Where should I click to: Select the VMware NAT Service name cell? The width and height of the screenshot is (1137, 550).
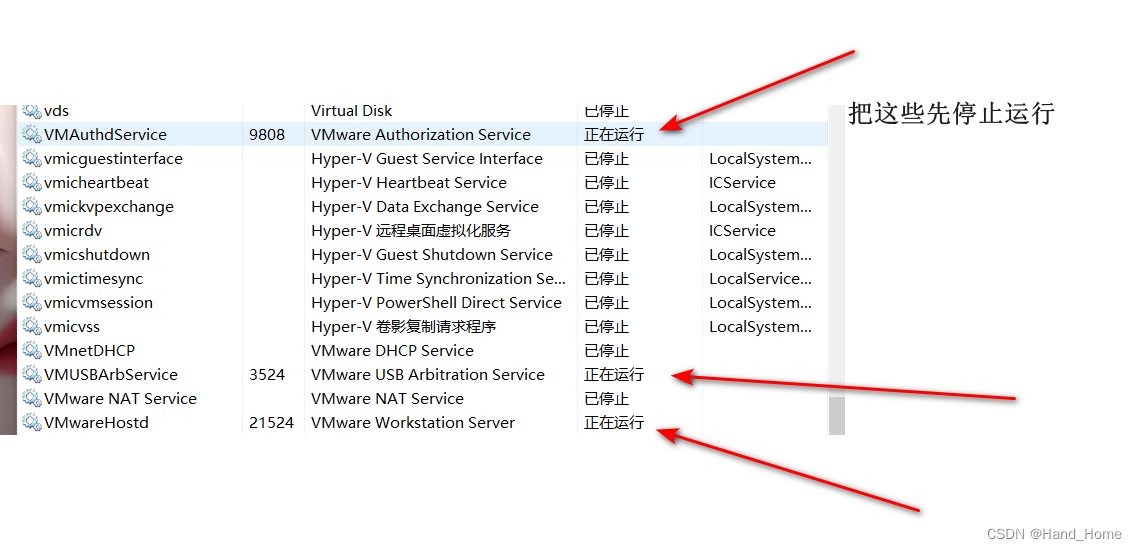tap(120, 398)
